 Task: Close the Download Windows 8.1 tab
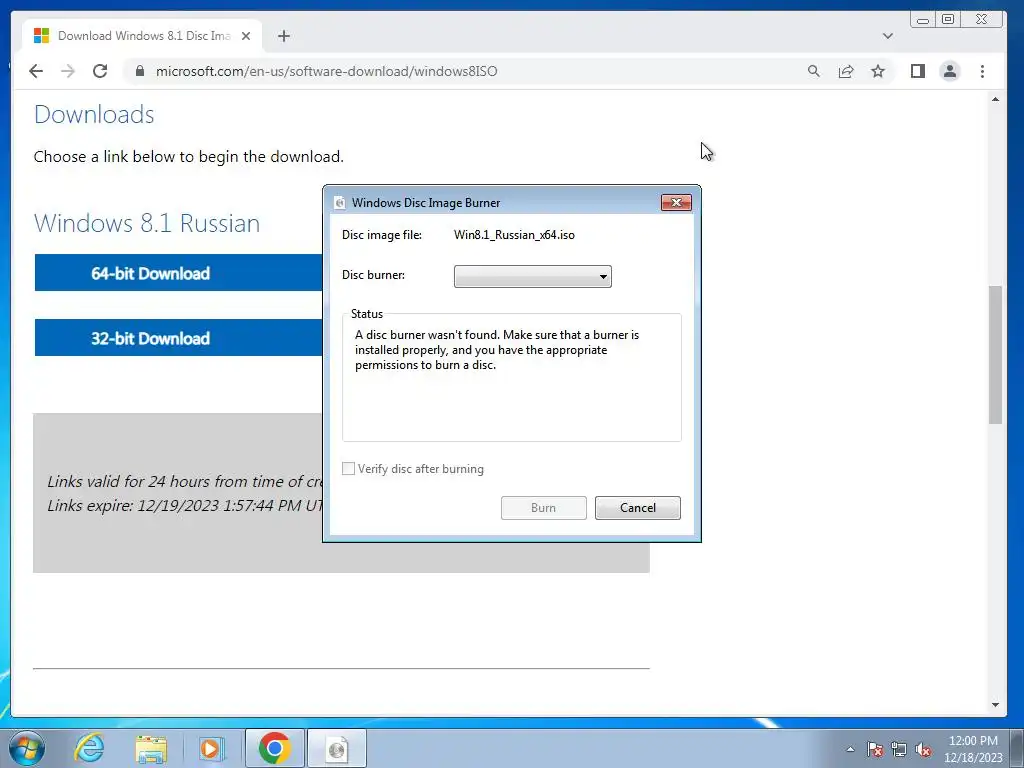pyautogui.click(x=246, y=36)
